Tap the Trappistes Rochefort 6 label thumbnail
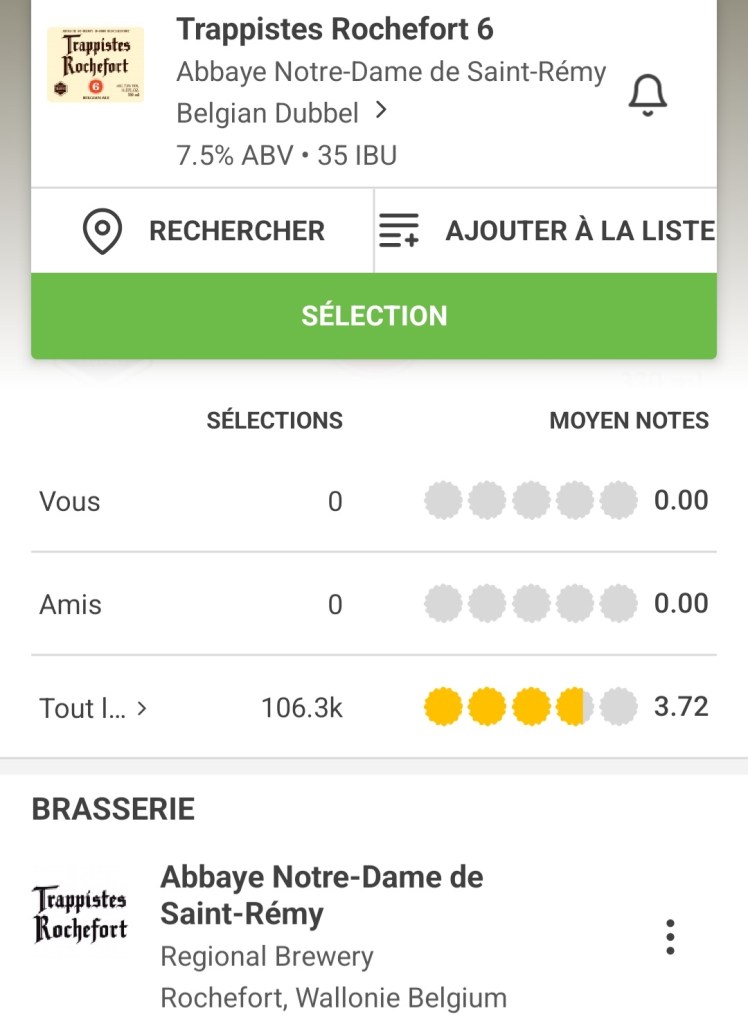This screenshot has width=748, height=1024. click(x=95, y=65)
